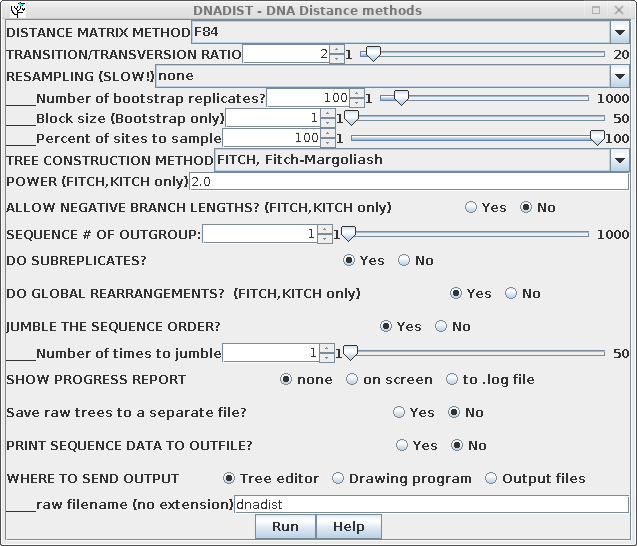Viewport: 637px width, 546px height.
Task: Open the Help button
Action: click(x=348, y=527)
